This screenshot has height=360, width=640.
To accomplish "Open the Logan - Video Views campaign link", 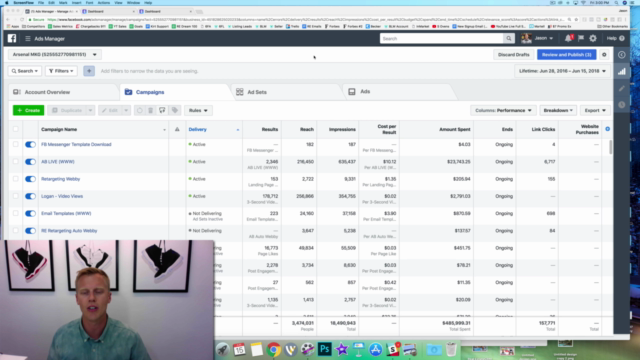I will [62, 196].
